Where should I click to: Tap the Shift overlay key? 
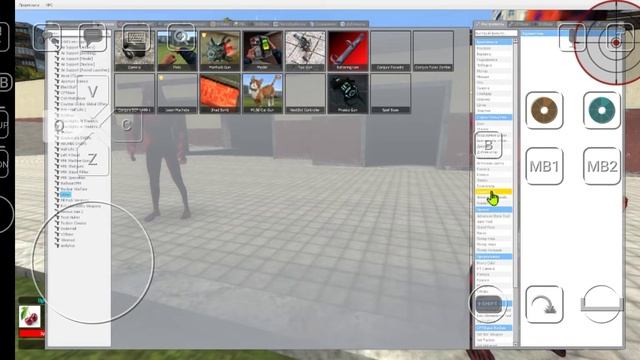pos(488,303)
